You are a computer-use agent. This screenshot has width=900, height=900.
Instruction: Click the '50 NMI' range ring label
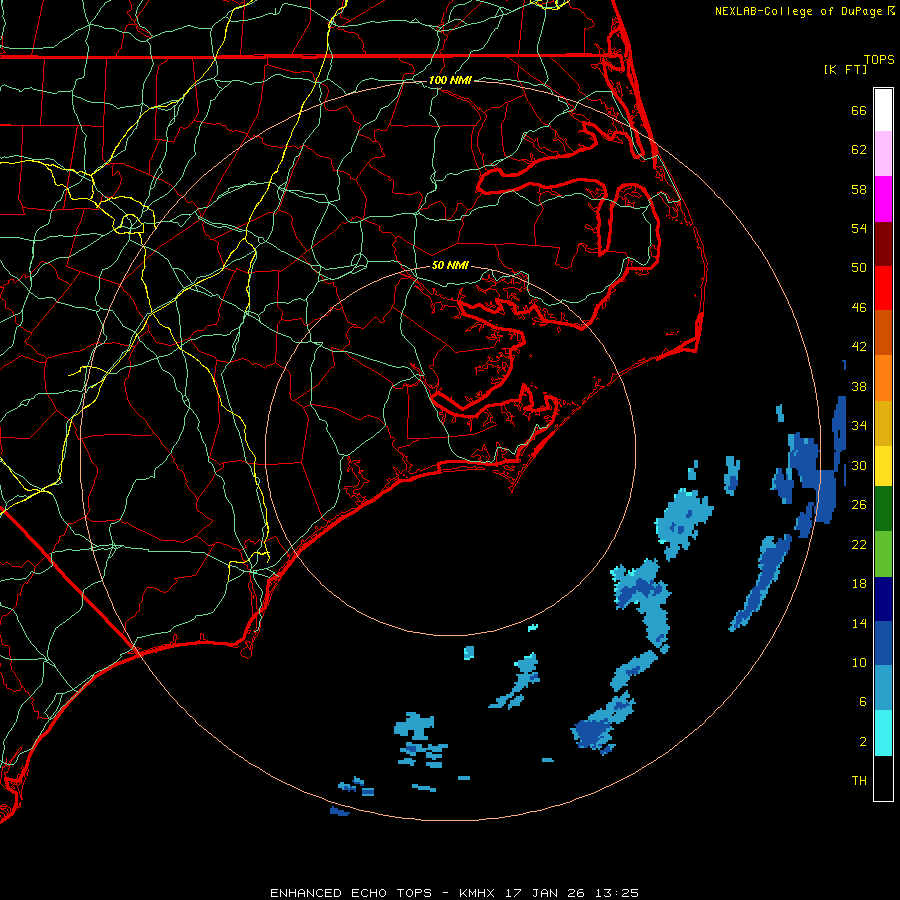click(450, 265)
